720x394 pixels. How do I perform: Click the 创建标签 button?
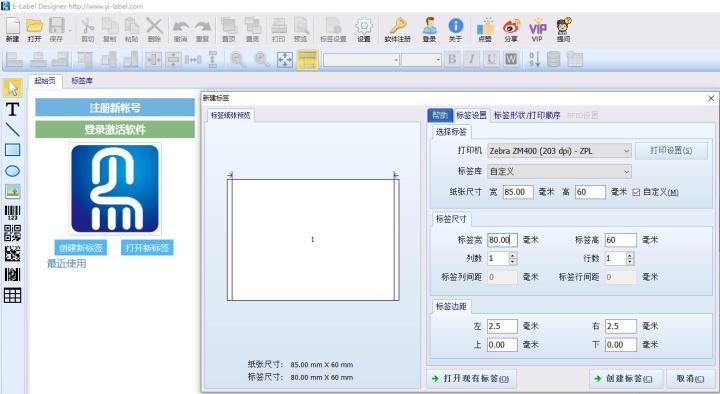(x=626, y=379)
